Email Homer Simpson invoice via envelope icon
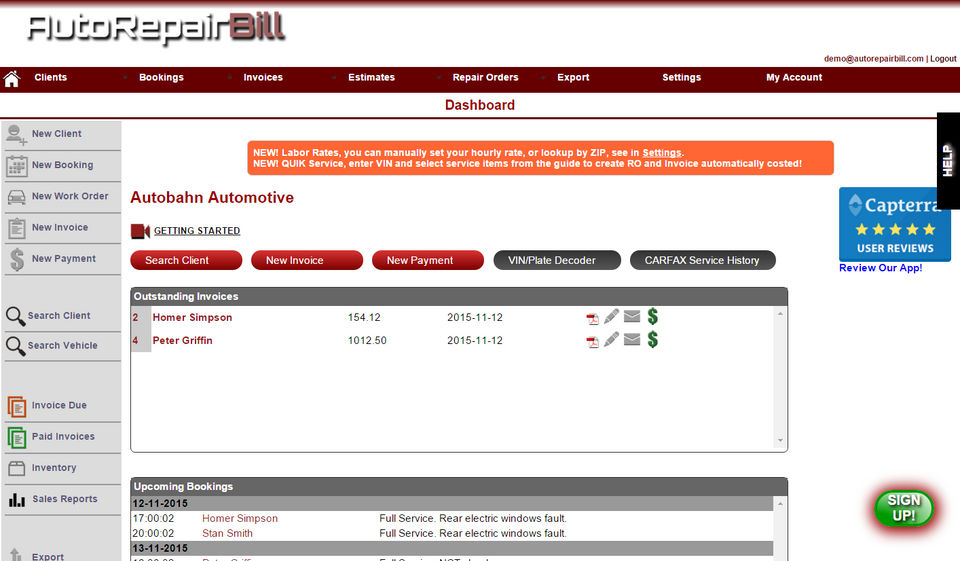This screenshot has height=561, width=960. pyautogui.click(x=632, y=317)
